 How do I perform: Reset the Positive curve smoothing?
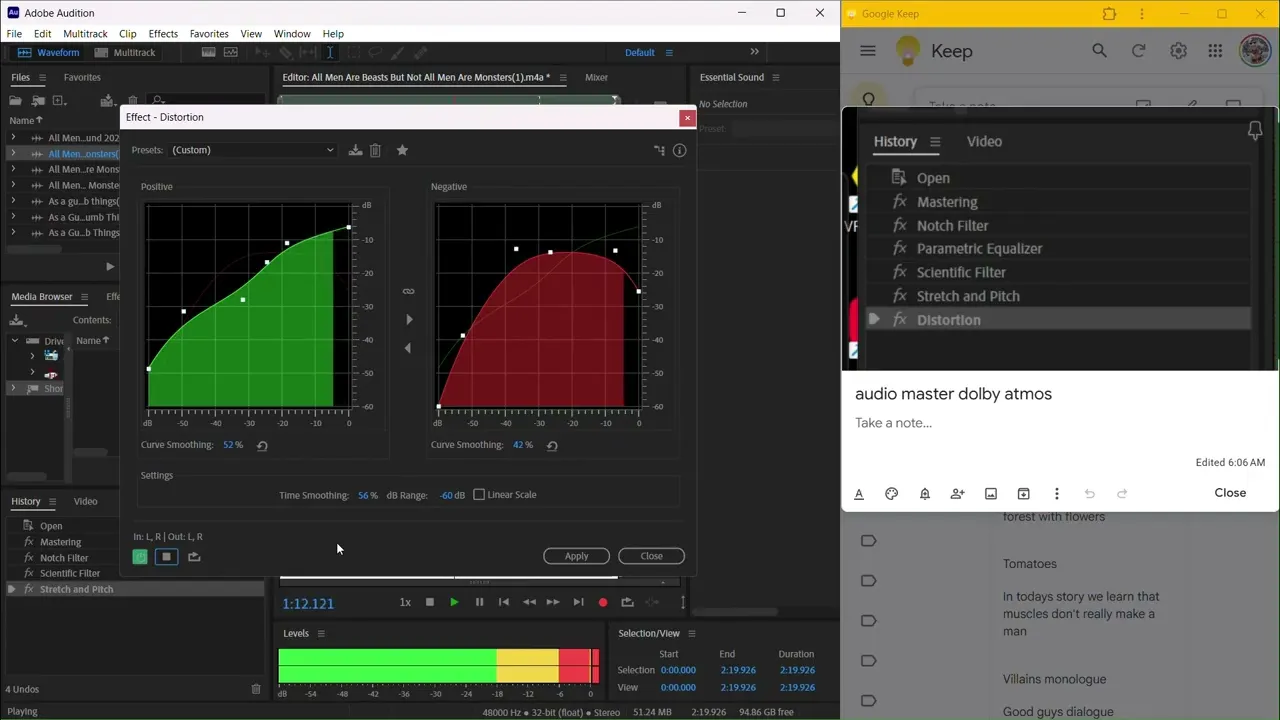tap(262, 446)
